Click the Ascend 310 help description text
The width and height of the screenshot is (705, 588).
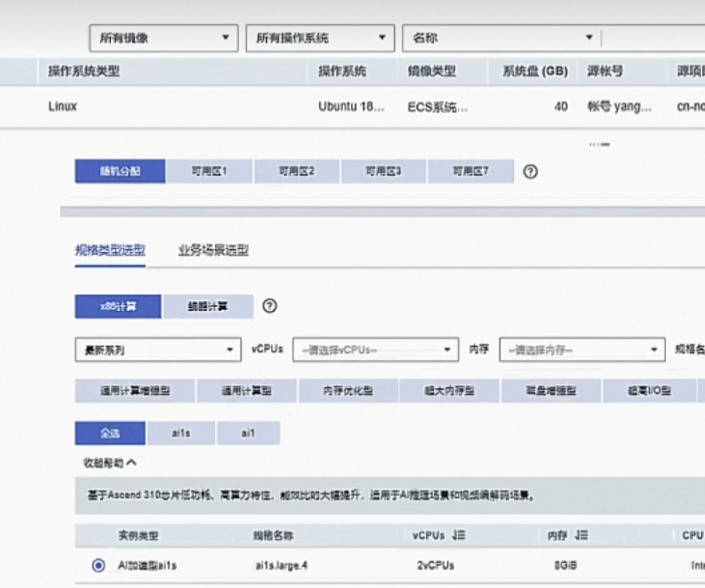[311, 495]
